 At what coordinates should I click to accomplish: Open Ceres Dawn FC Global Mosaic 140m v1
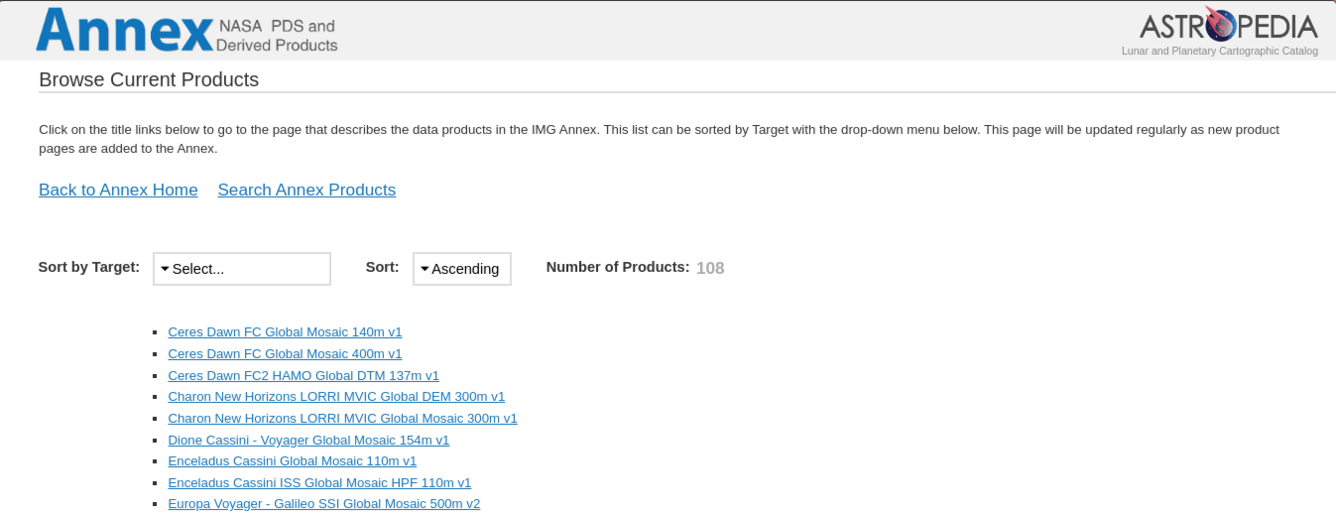(285, 332)
